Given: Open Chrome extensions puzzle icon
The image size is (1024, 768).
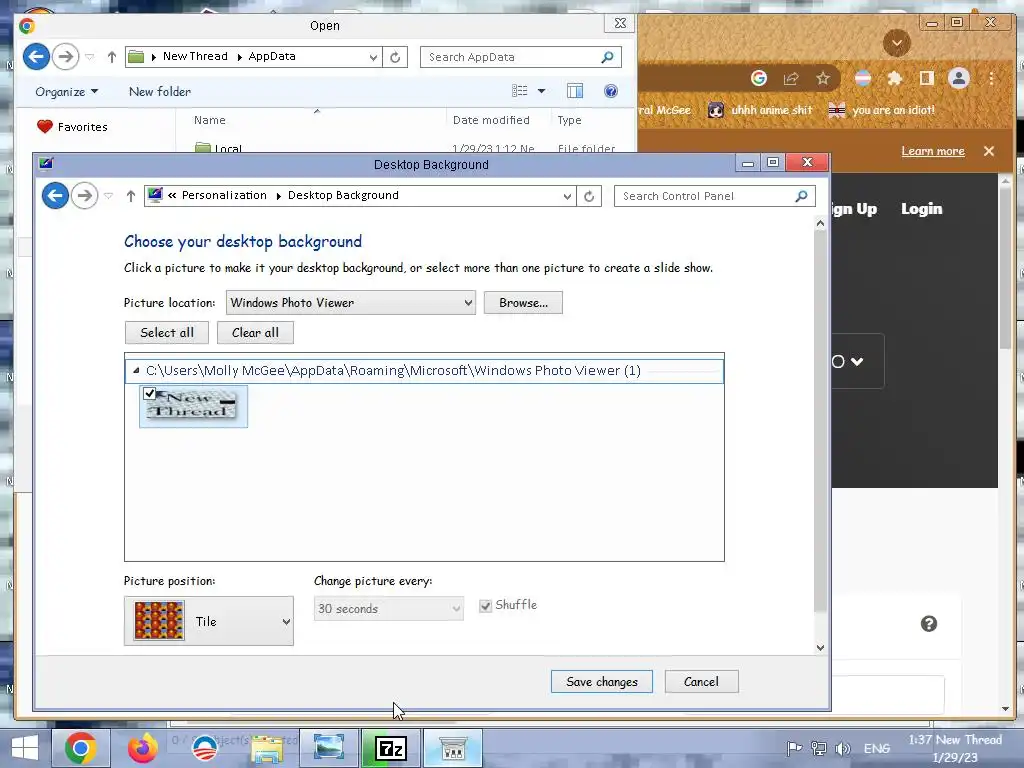Looking at the screenshot, I should pos(895,78).
